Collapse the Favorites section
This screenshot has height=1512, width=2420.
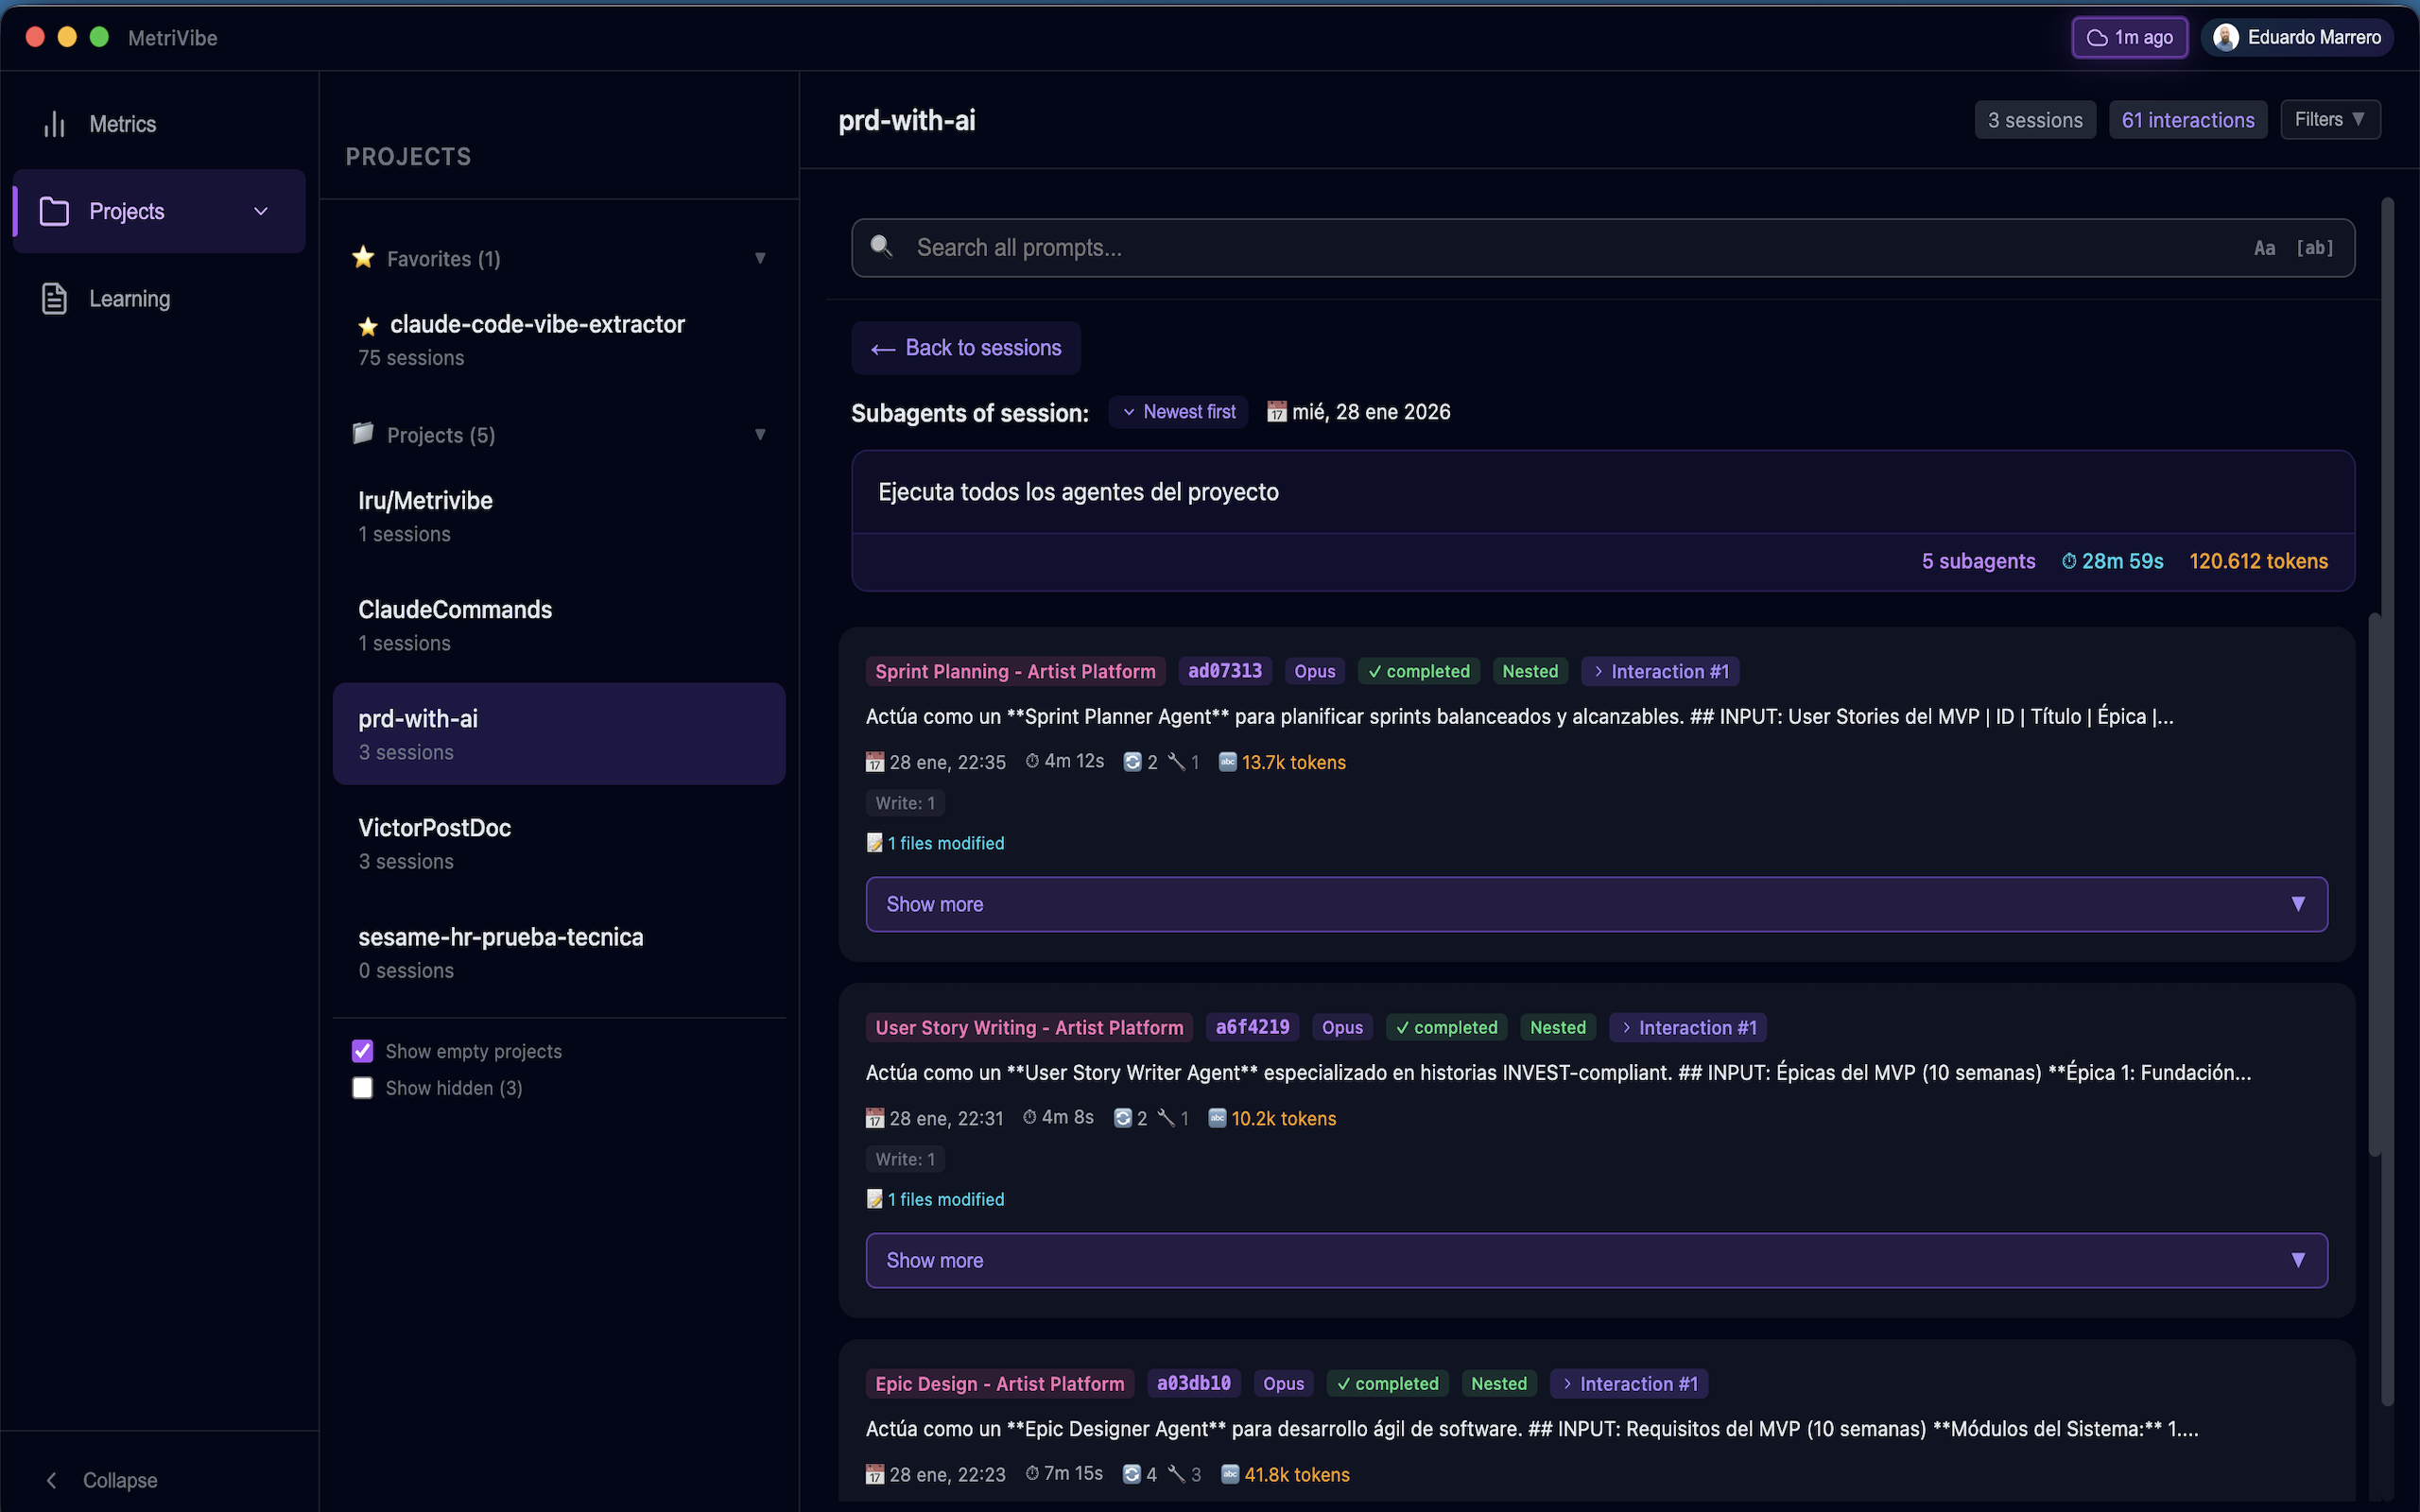pos(760,258)
